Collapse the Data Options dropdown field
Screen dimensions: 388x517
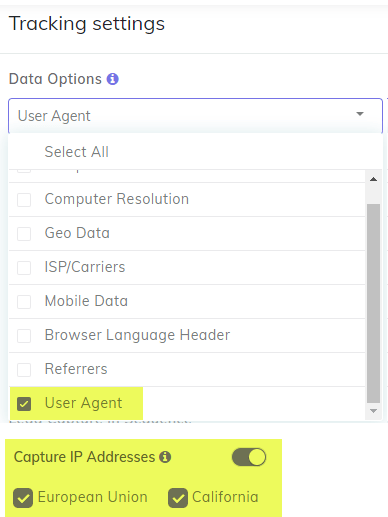pyautogui.click(x=195, y=116)
